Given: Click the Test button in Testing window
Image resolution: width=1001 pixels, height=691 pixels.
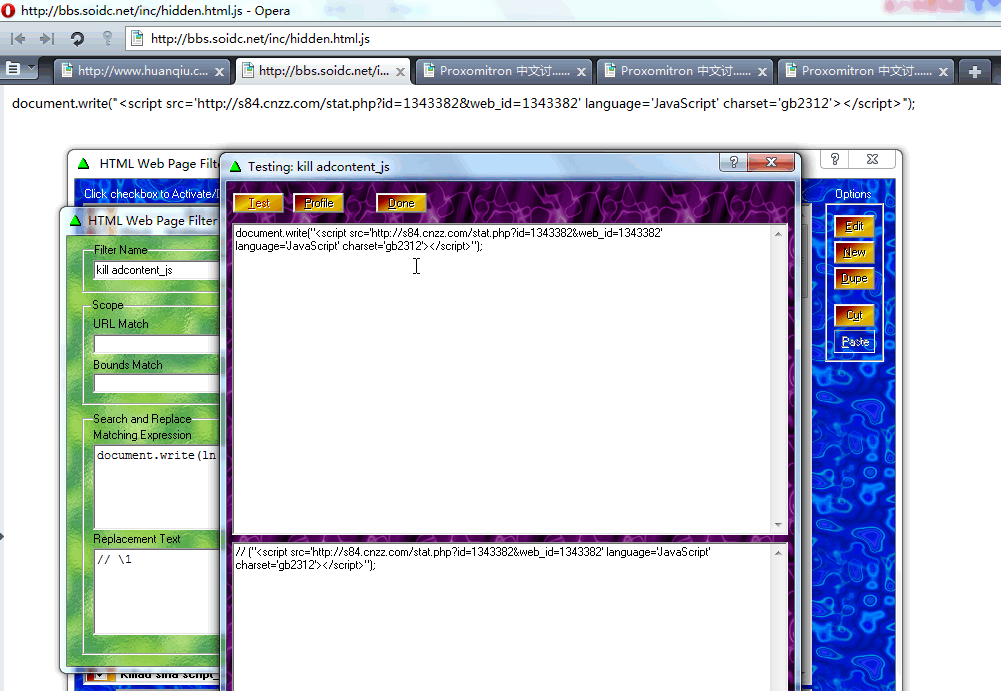Looking at the screenshot, I should tap(258, 203).
